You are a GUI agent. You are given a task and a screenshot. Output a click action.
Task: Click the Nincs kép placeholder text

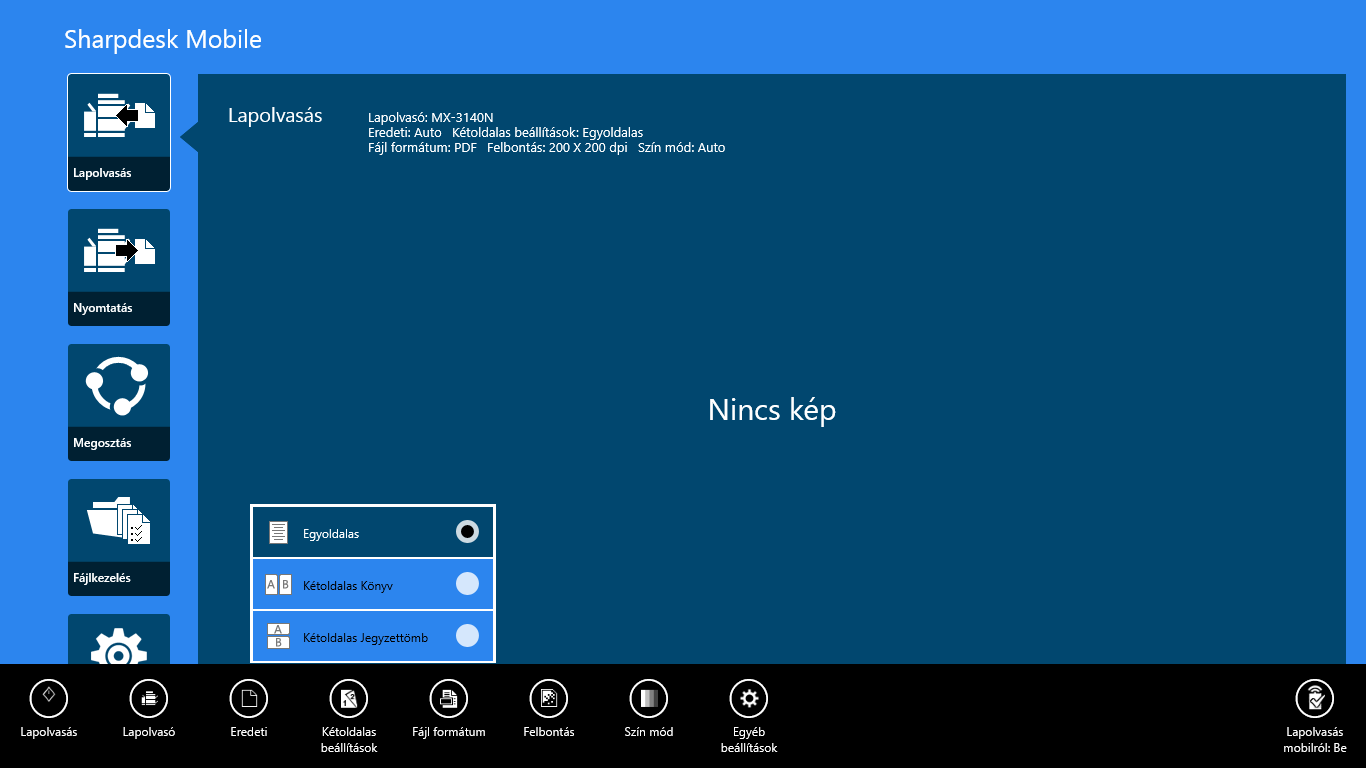click(772, 410)
